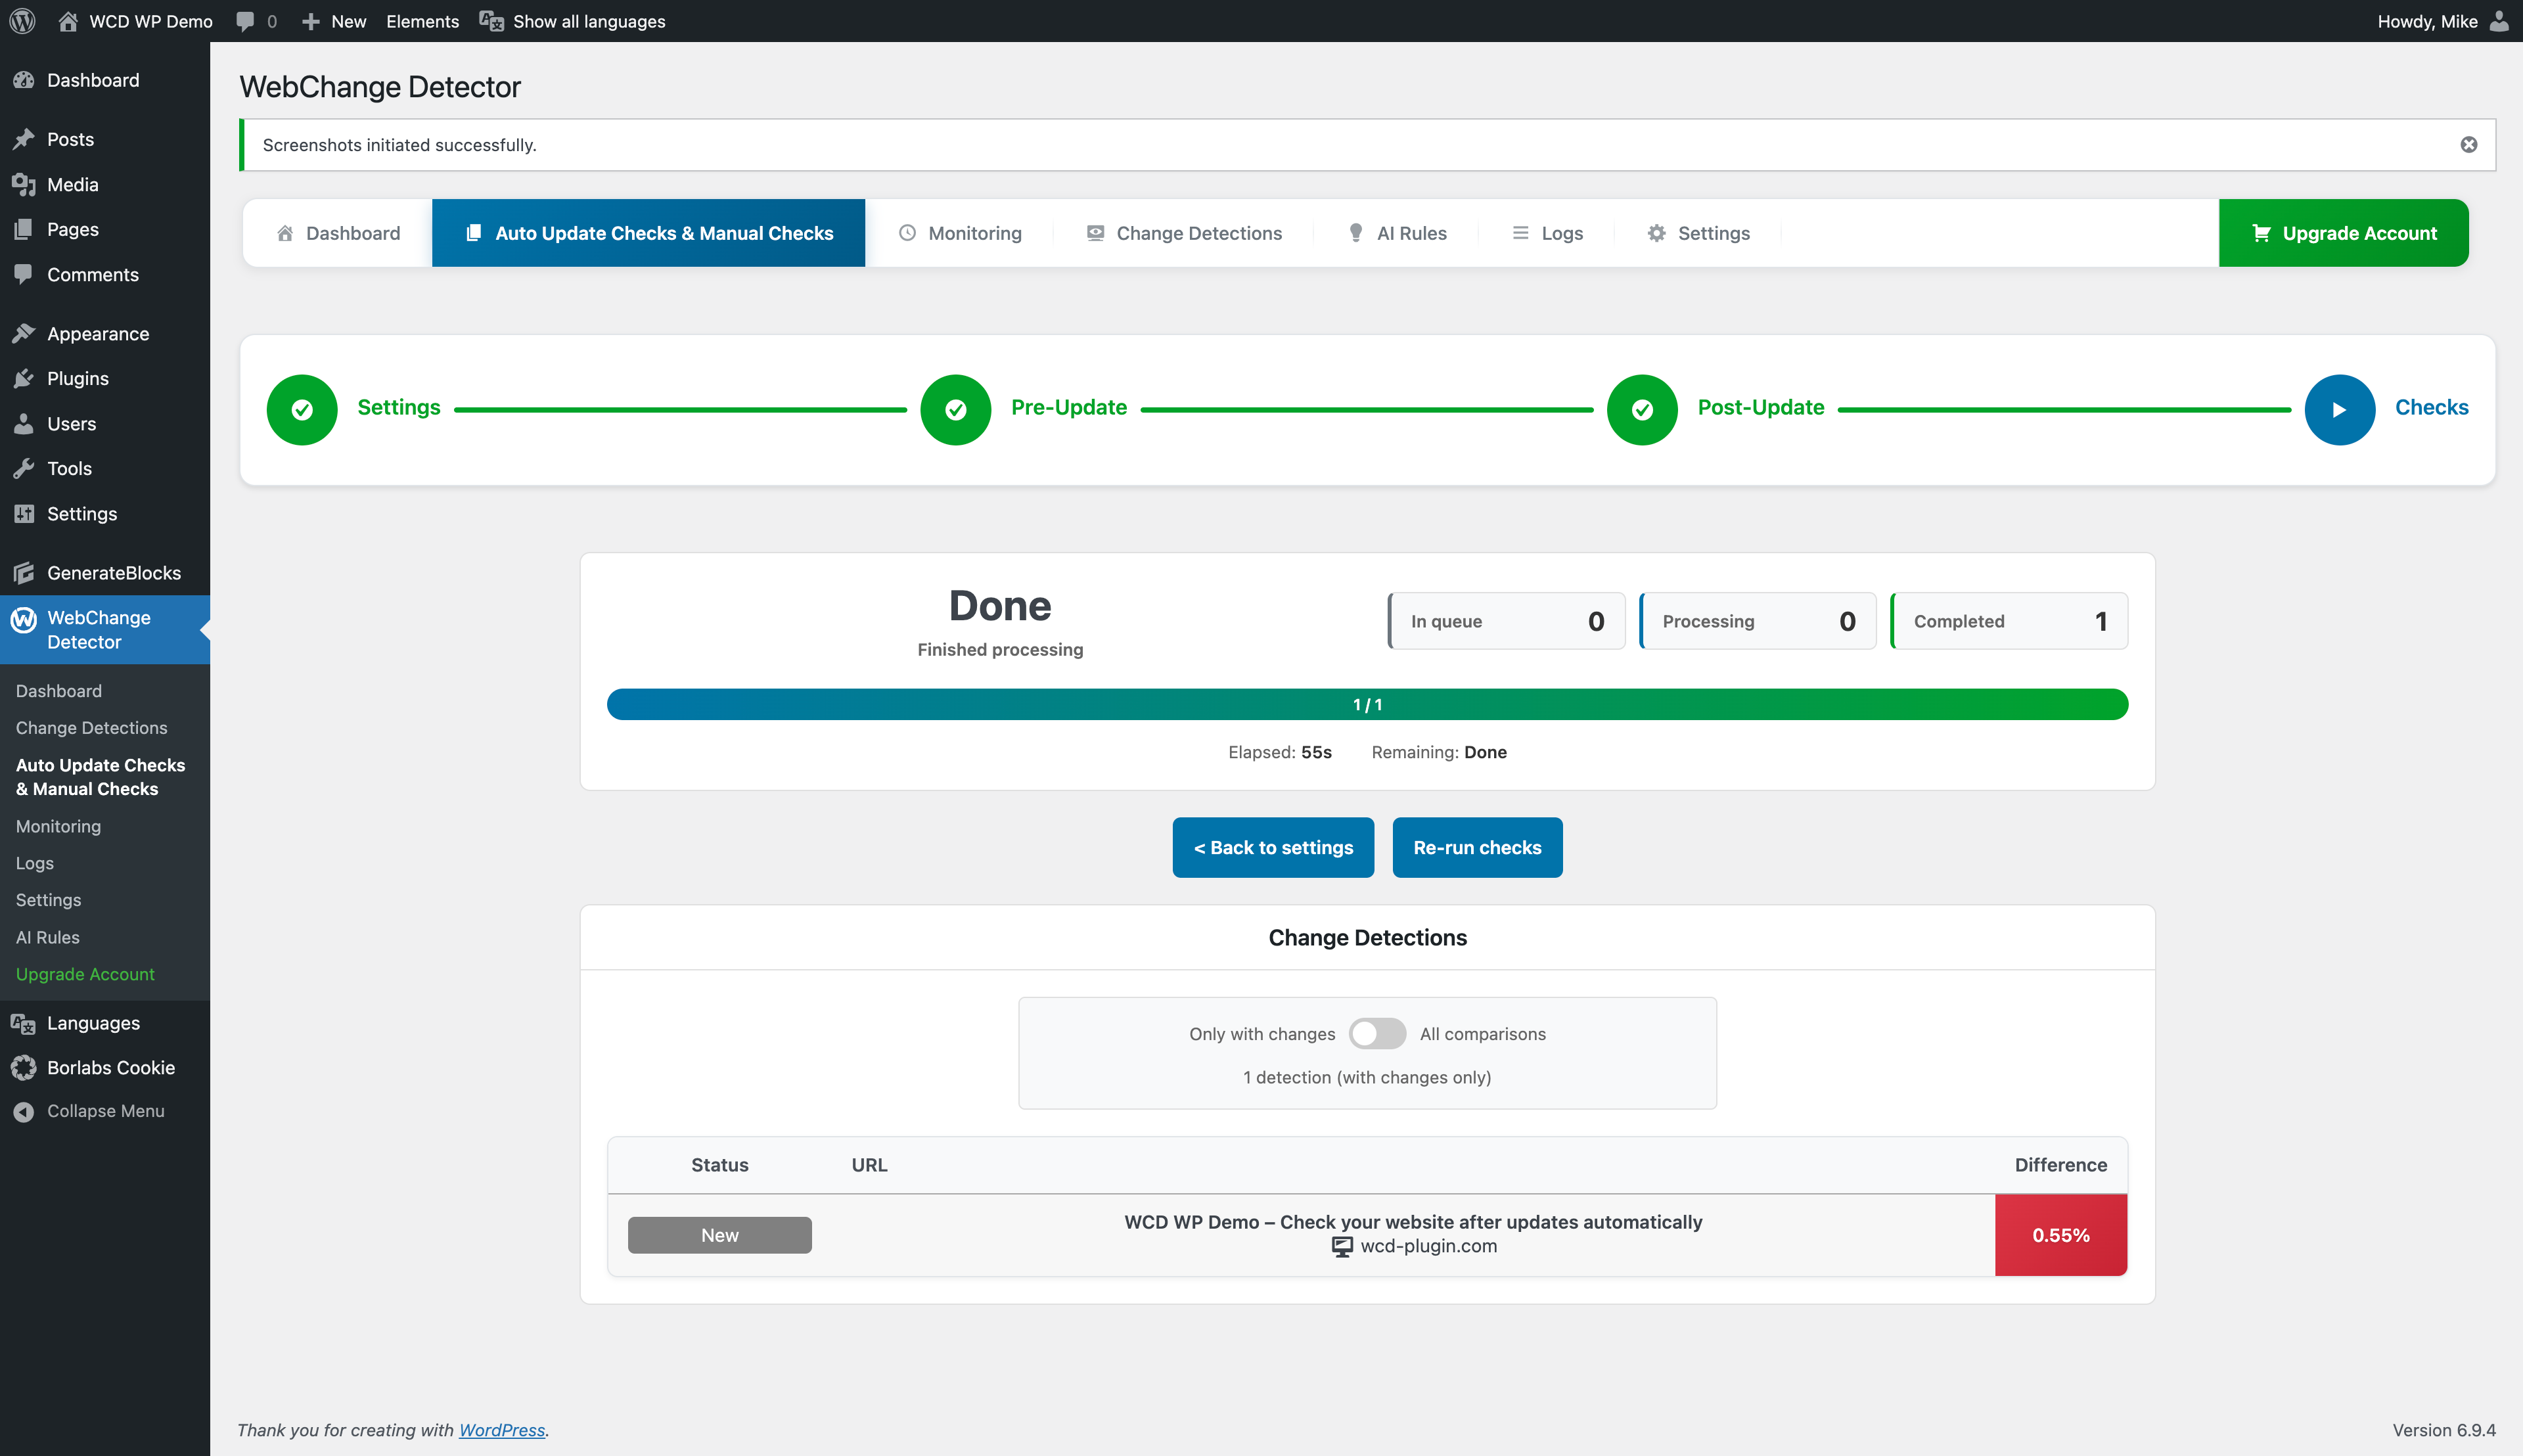2523x1456 pixels.
Task: Click the Languages icon in sidebar
Action: coord(24,1023)
